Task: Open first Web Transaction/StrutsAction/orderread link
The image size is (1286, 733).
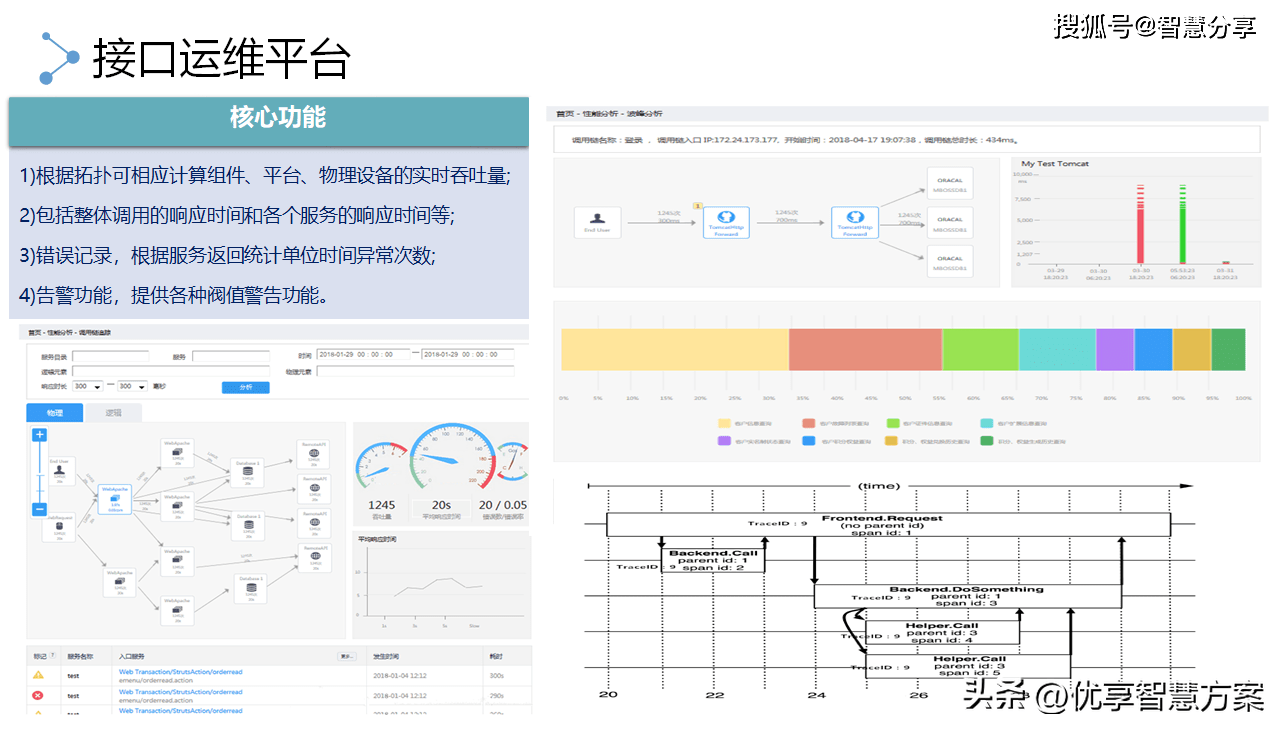Action: pyautogui.click(x=180, y=672)
